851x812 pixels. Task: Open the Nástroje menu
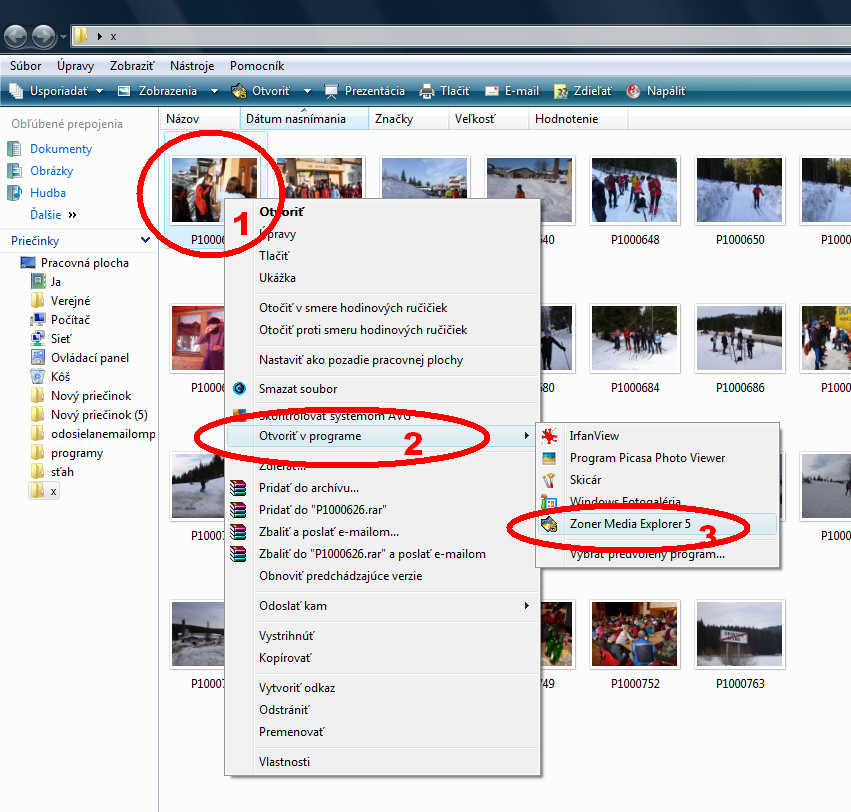point(191,65)
